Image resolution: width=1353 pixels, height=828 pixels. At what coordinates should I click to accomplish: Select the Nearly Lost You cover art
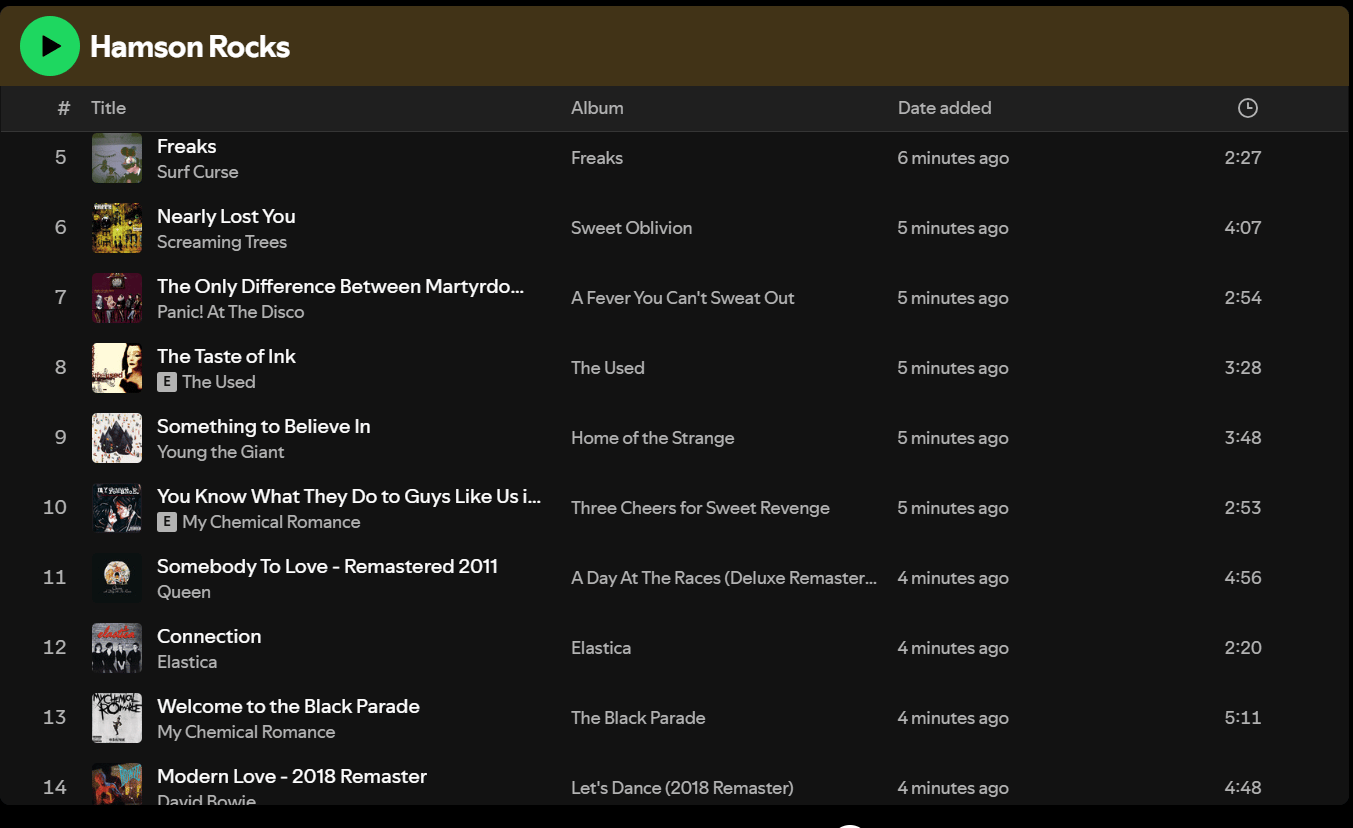[117, 228]
